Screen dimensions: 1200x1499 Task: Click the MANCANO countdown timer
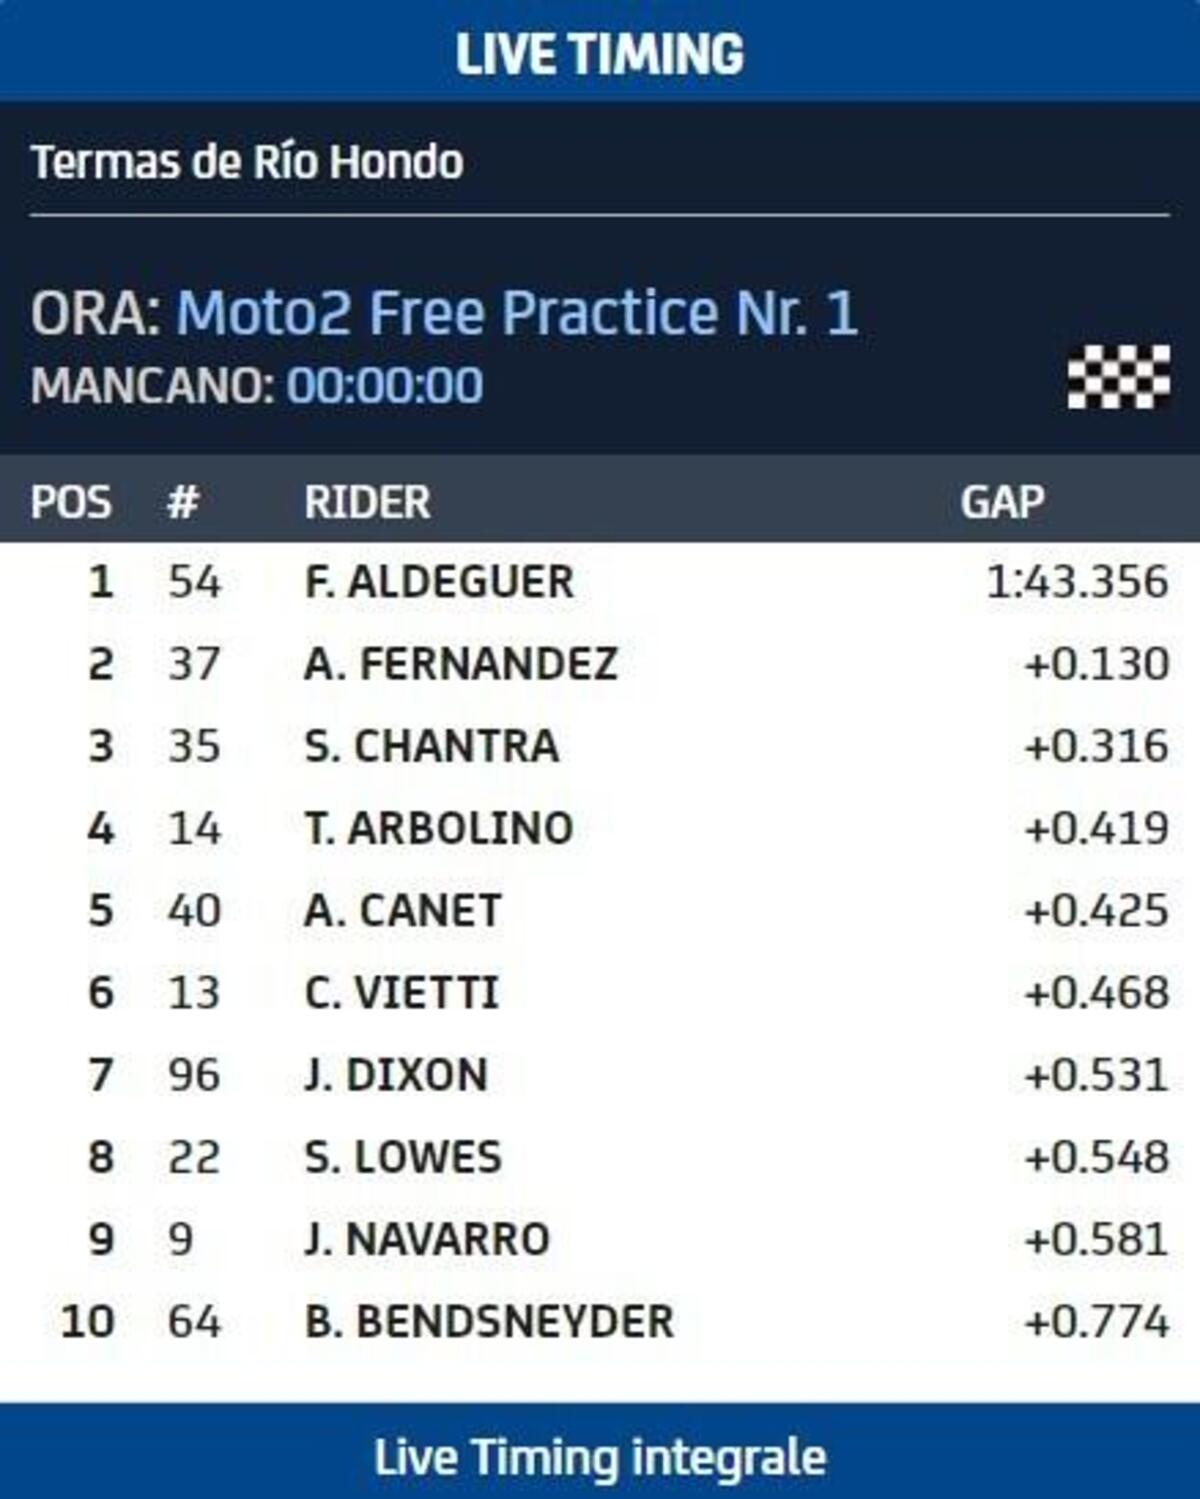click(385, 385)
